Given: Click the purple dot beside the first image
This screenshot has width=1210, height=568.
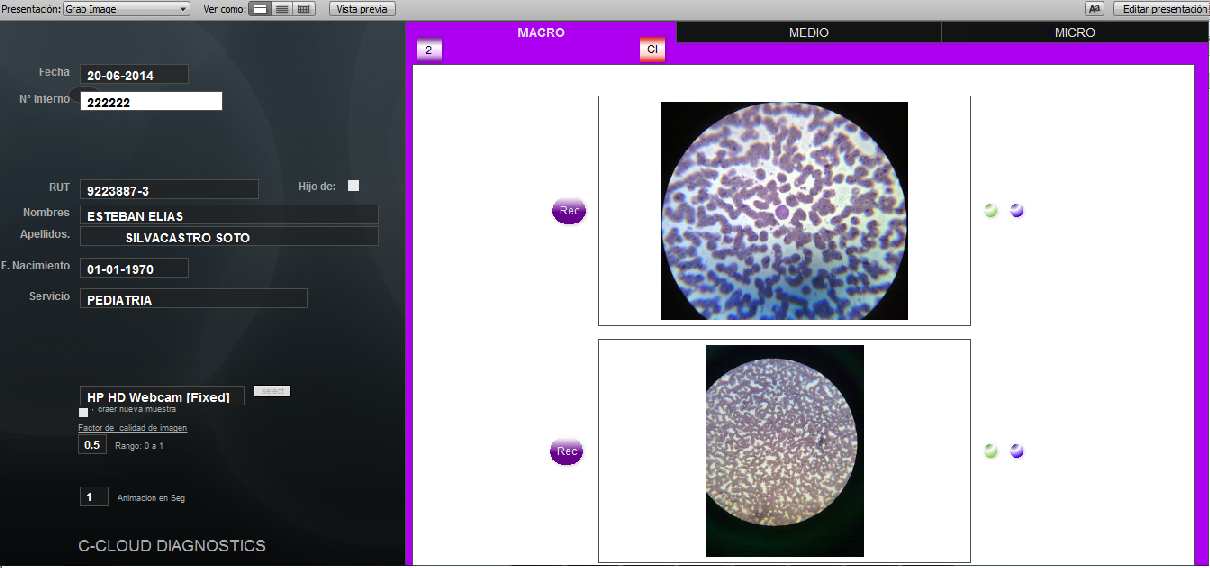Looking at the screenshot, I should pos(1017,210).
